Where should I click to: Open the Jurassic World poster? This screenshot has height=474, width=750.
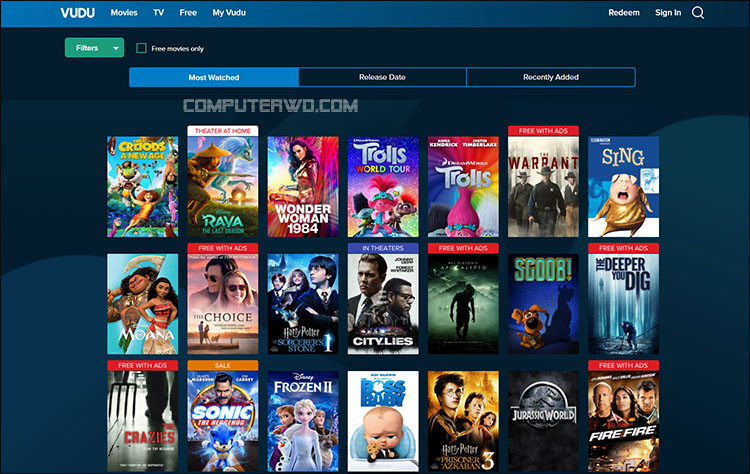point(543,421)
